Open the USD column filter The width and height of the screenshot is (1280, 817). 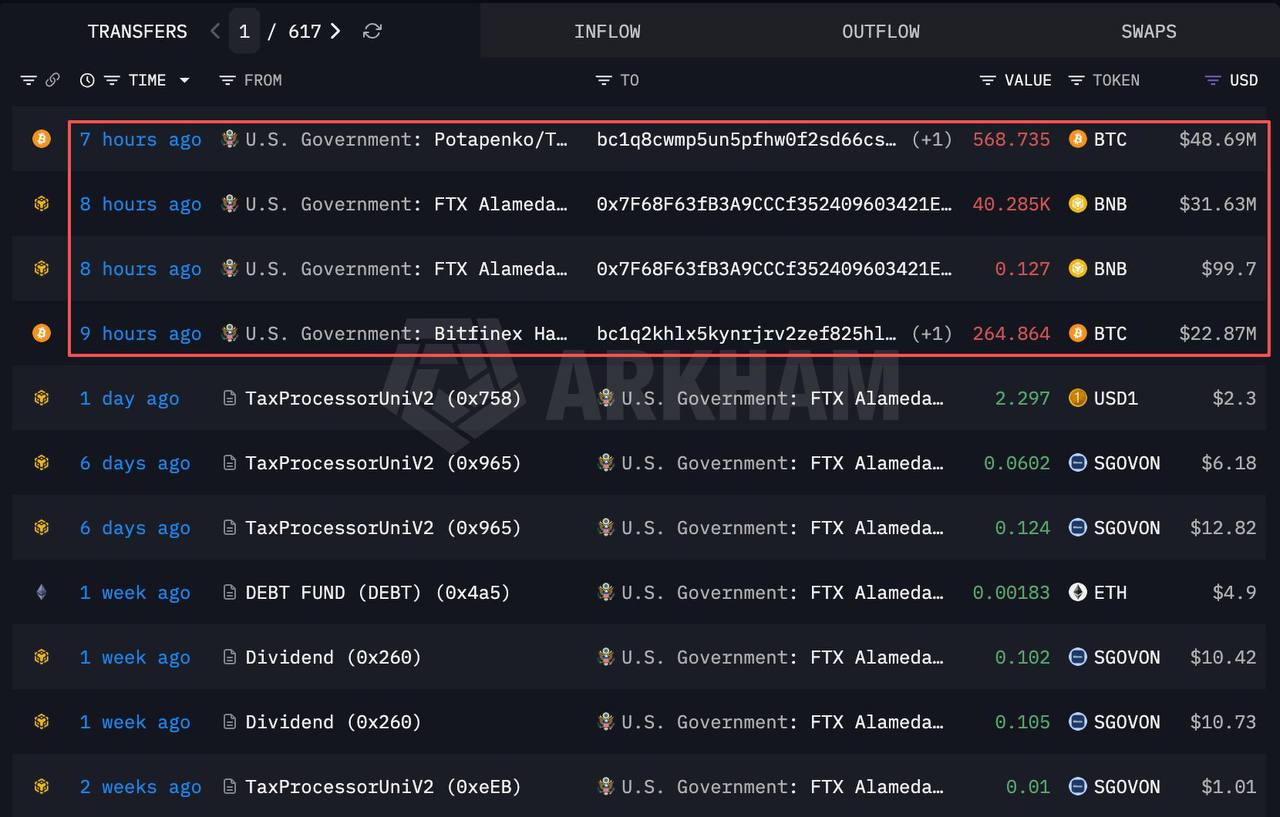[1213, 80]
